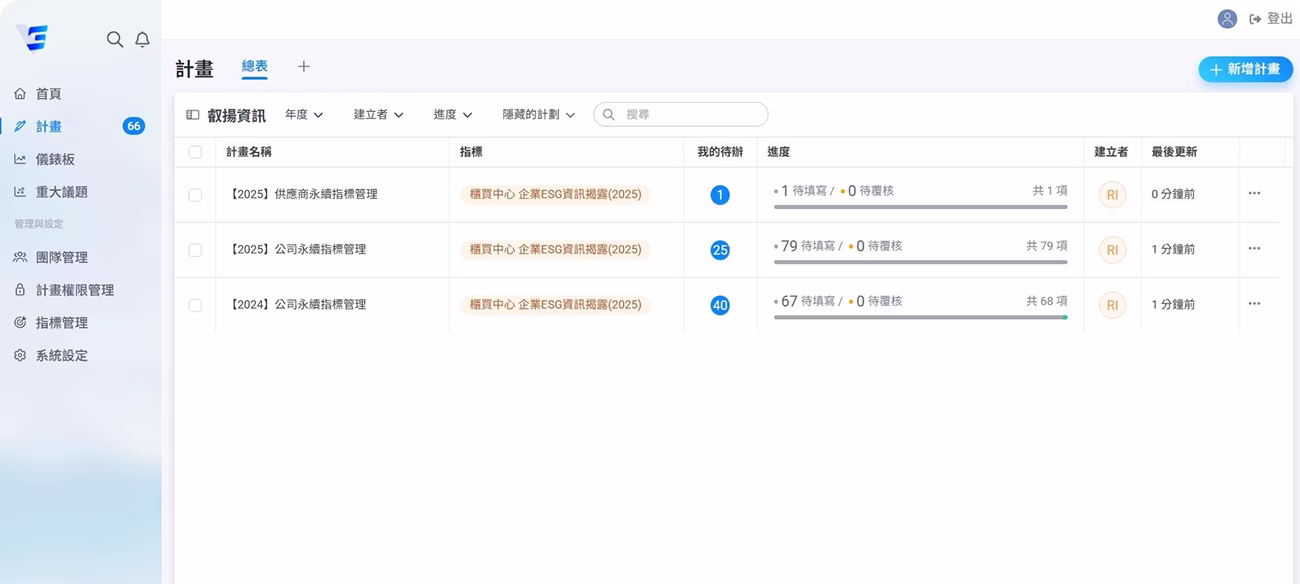Open the 年度 filter dropdown
The width and height of the screenshot is (1300, 584).
pos(303,114)
